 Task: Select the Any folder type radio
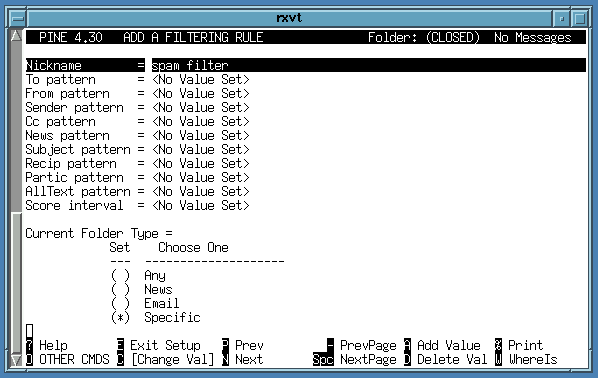(x=120, y=275)
